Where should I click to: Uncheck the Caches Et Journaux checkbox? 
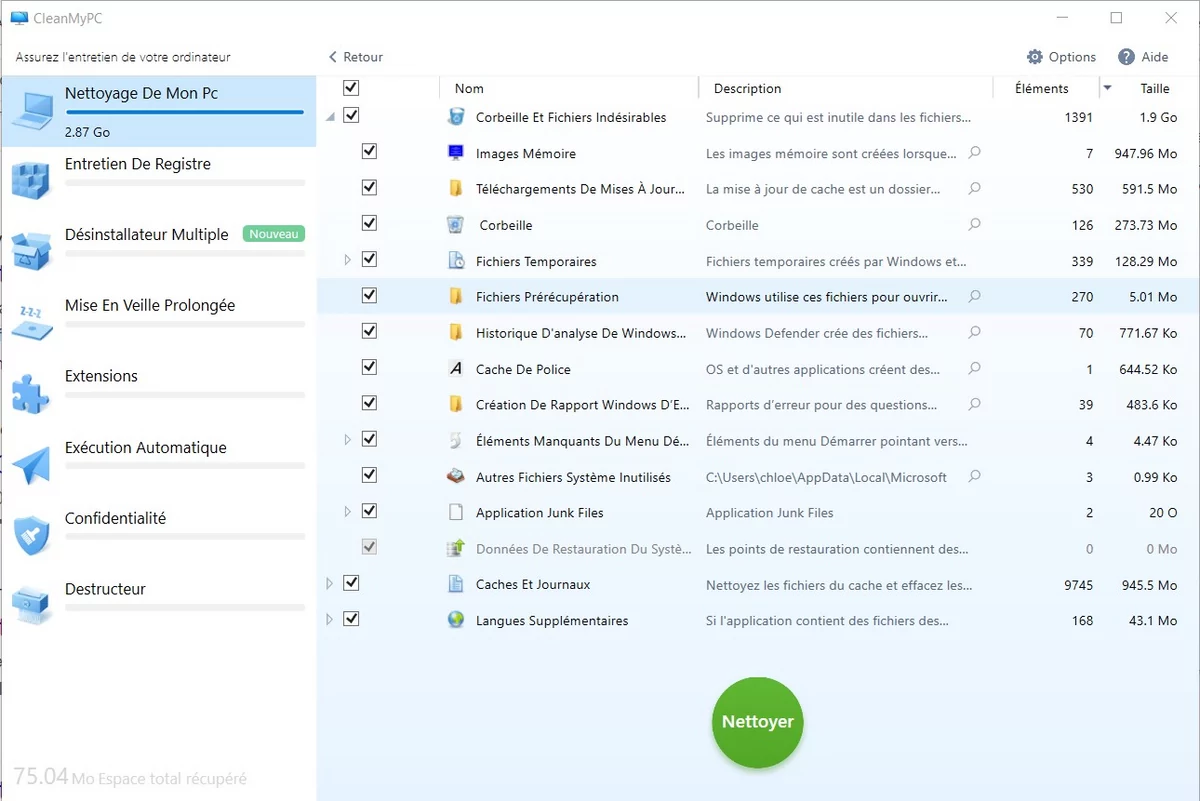[351, 583]
